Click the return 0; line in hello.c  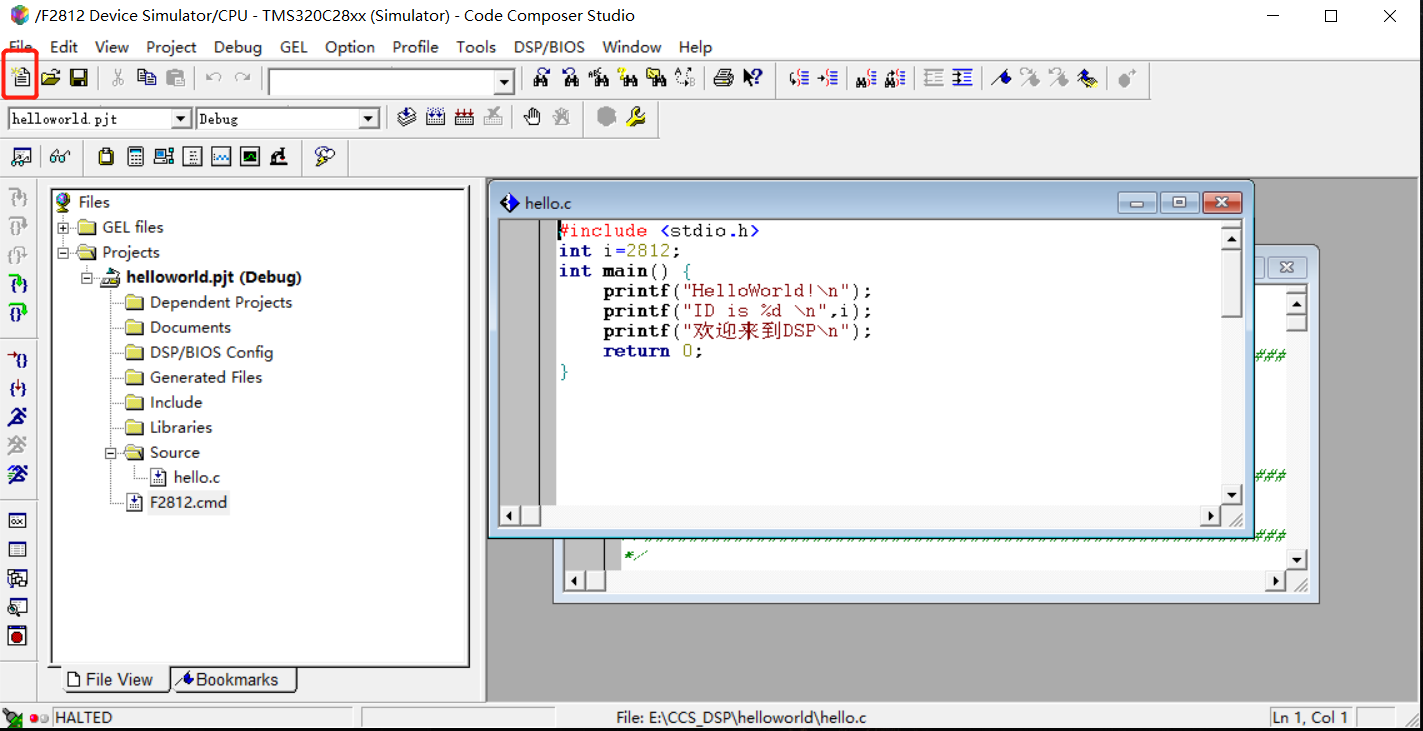653,351
